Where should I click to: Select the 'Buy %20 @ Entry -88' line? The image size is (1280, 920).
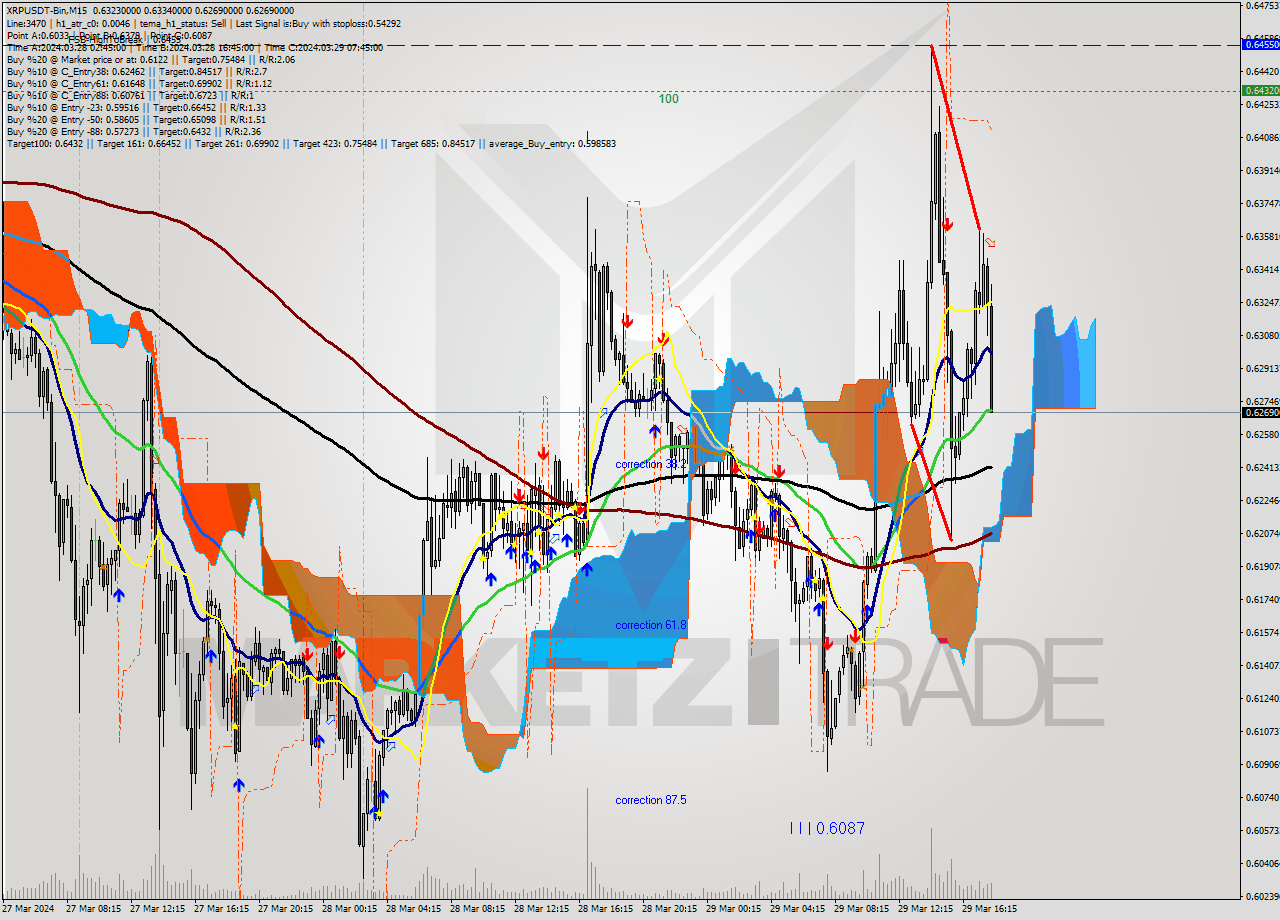134,131
